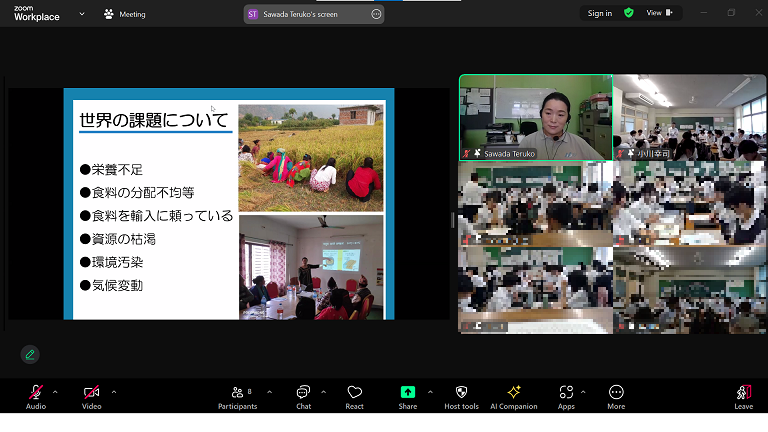Viewport: 768px width, 432px height.
Task: Open the View layout menu
Action: [x=659, y=13]
